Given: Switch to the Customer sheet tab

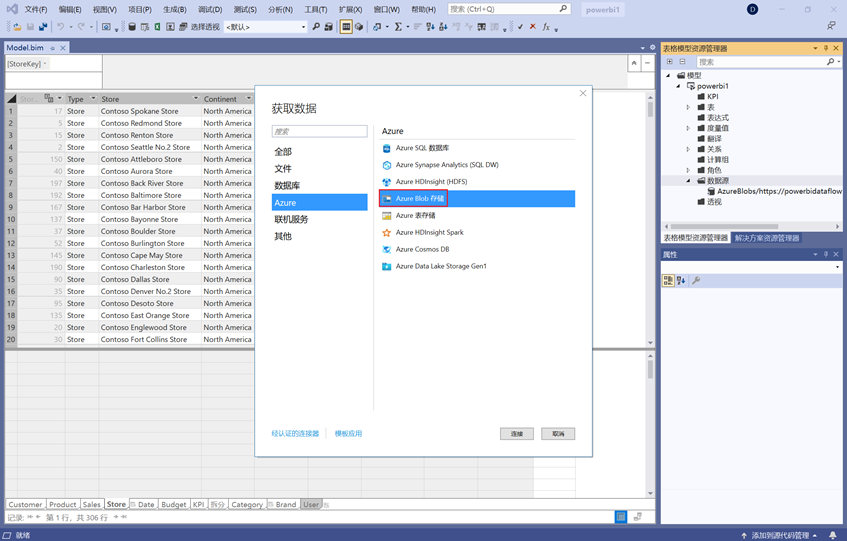Looking at the screenshot, I should pyautogui.click(x=25, y=504).
